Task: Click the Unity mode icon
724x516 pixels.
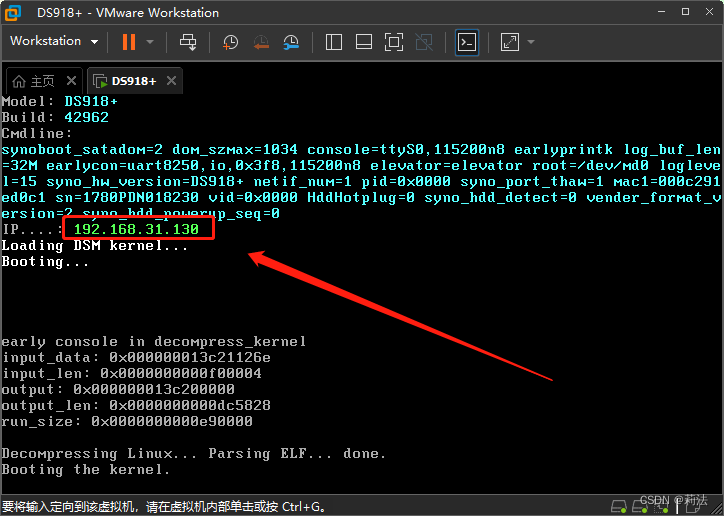Action: point(424,42)
